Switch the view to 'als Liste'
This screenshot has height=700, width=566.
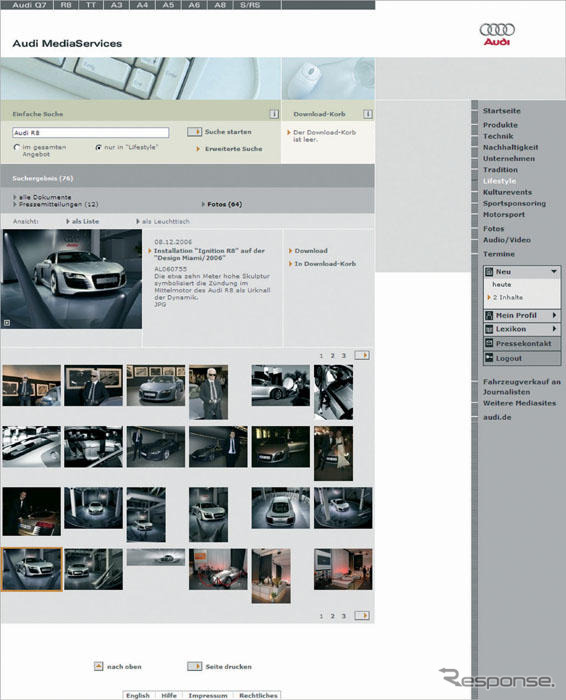pos(85,221)
